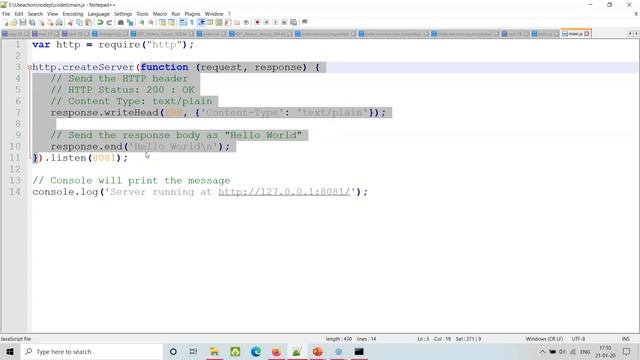The height and width of the screenshot is (360, 640).
Task: Toggle indent guide toolbar button
Action: tap(201, 22)
